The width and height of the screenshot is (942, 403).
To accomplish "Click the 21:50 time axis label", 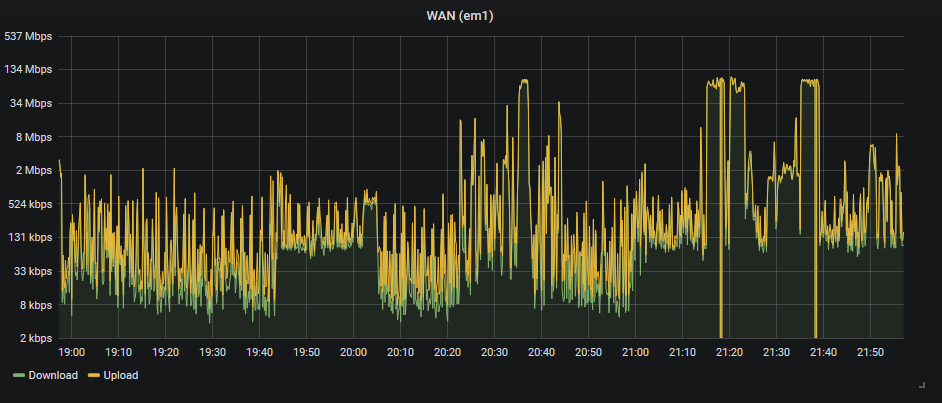I will [870, 353].
